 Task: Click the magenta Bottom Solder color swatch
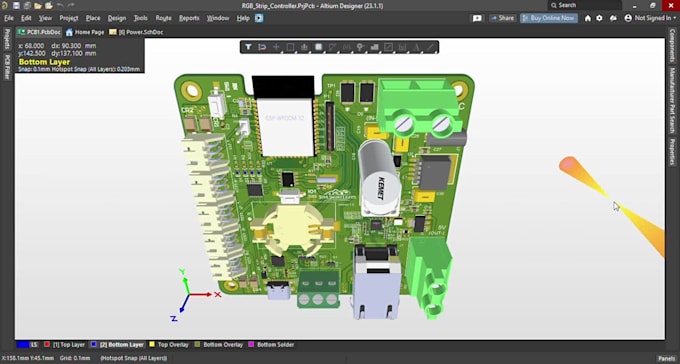click(x=251, y=345)
